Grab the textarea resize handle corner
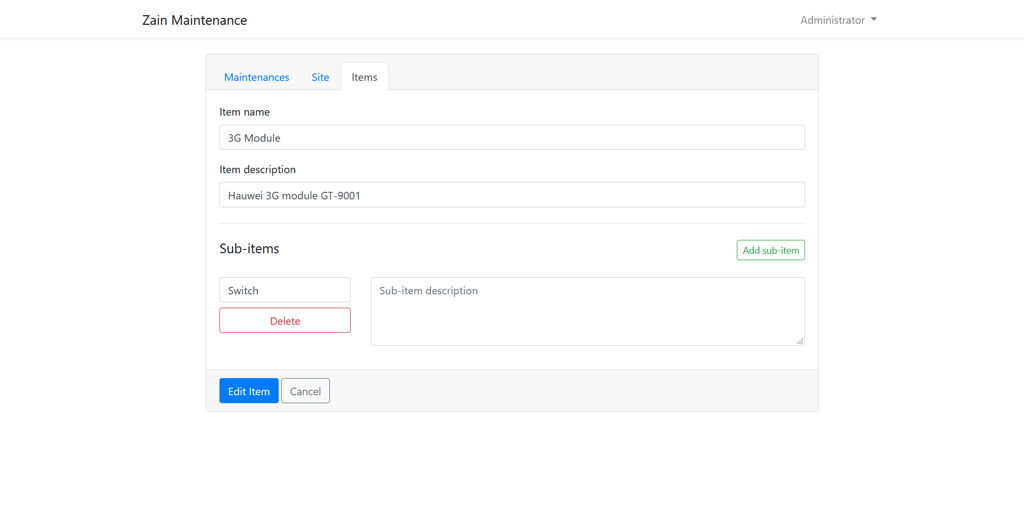 800,340
